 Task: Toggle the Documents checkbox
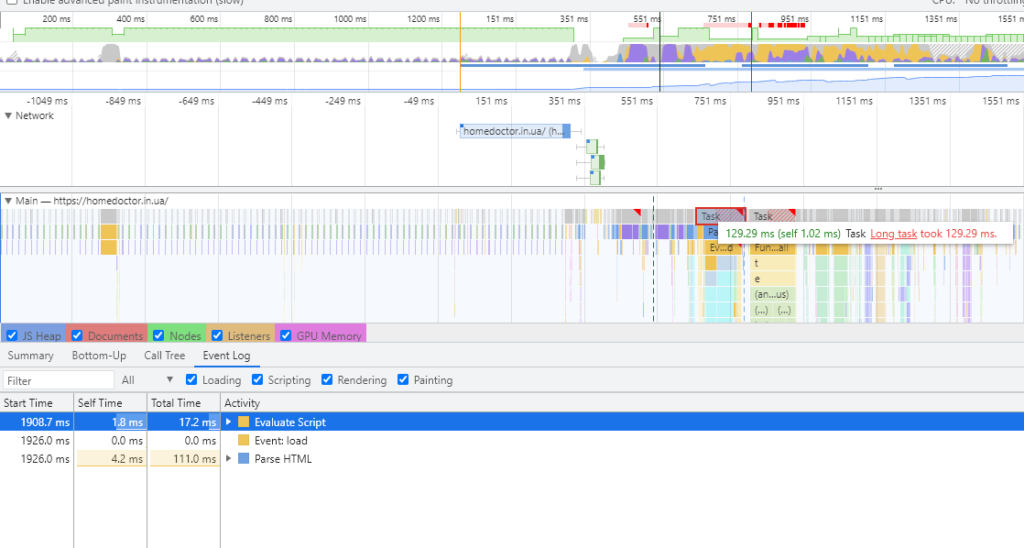[x=77, y=336]
